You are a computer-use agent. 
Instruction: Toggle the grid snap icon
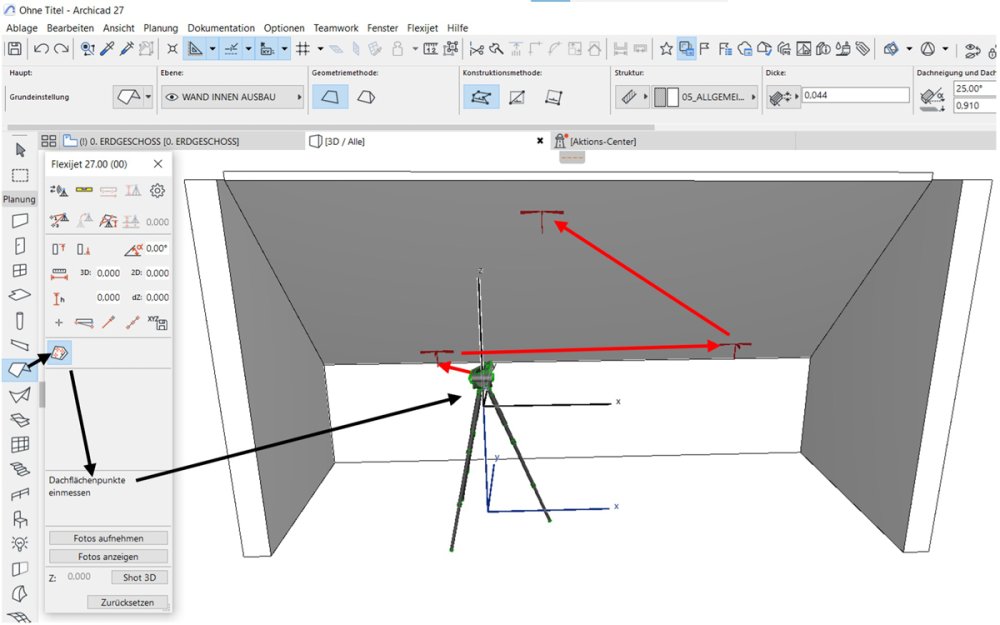coord(302,48)
